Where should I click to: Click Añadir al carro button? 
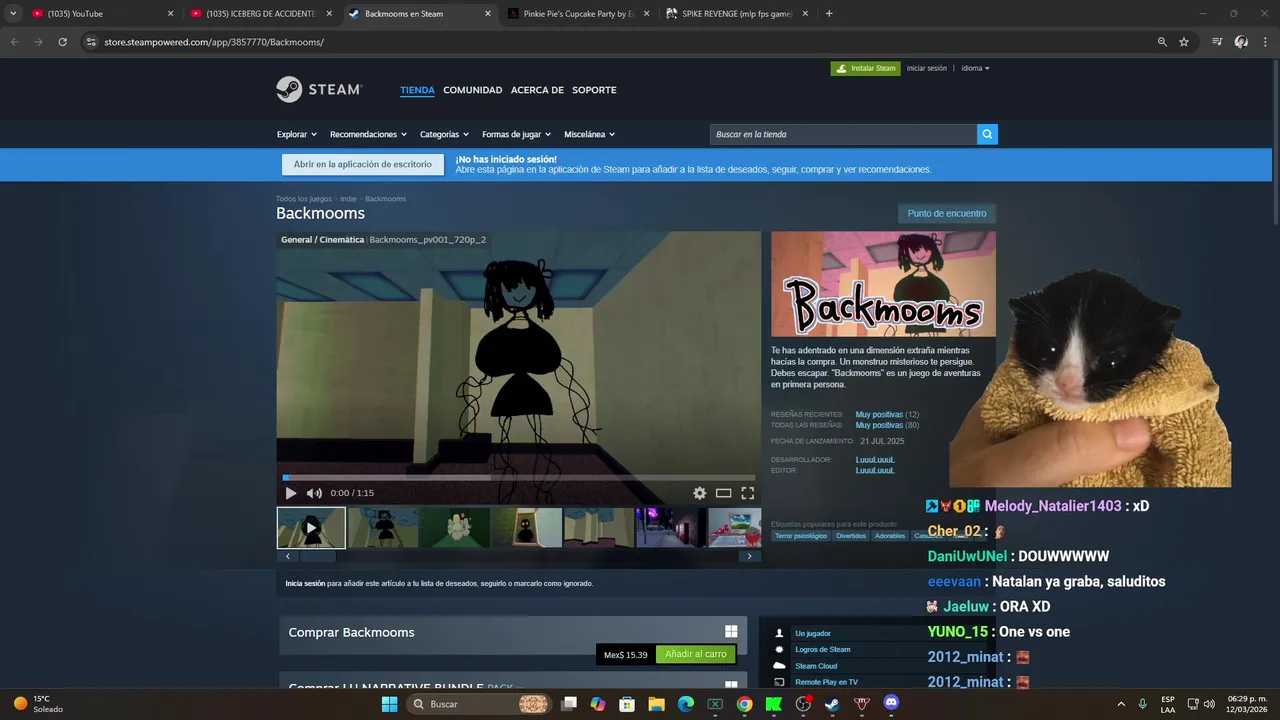696,654
